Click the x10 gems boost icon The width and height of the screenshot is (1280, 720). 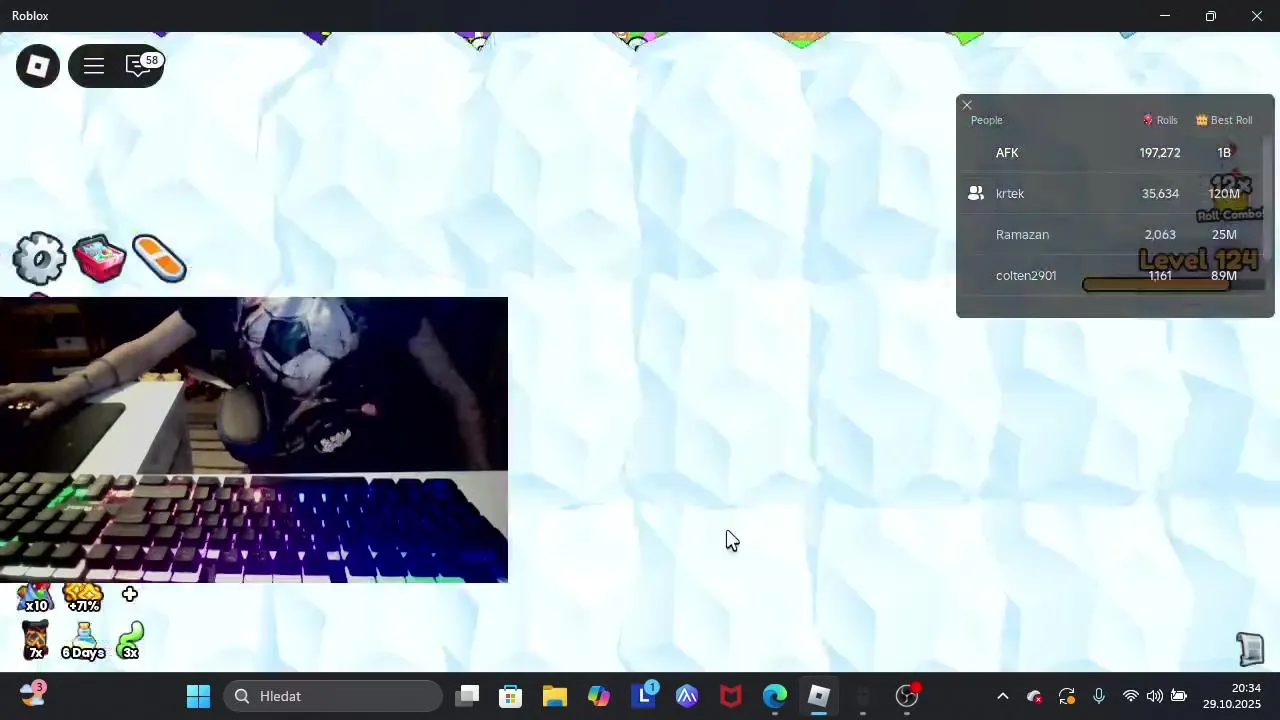[35, 597]
